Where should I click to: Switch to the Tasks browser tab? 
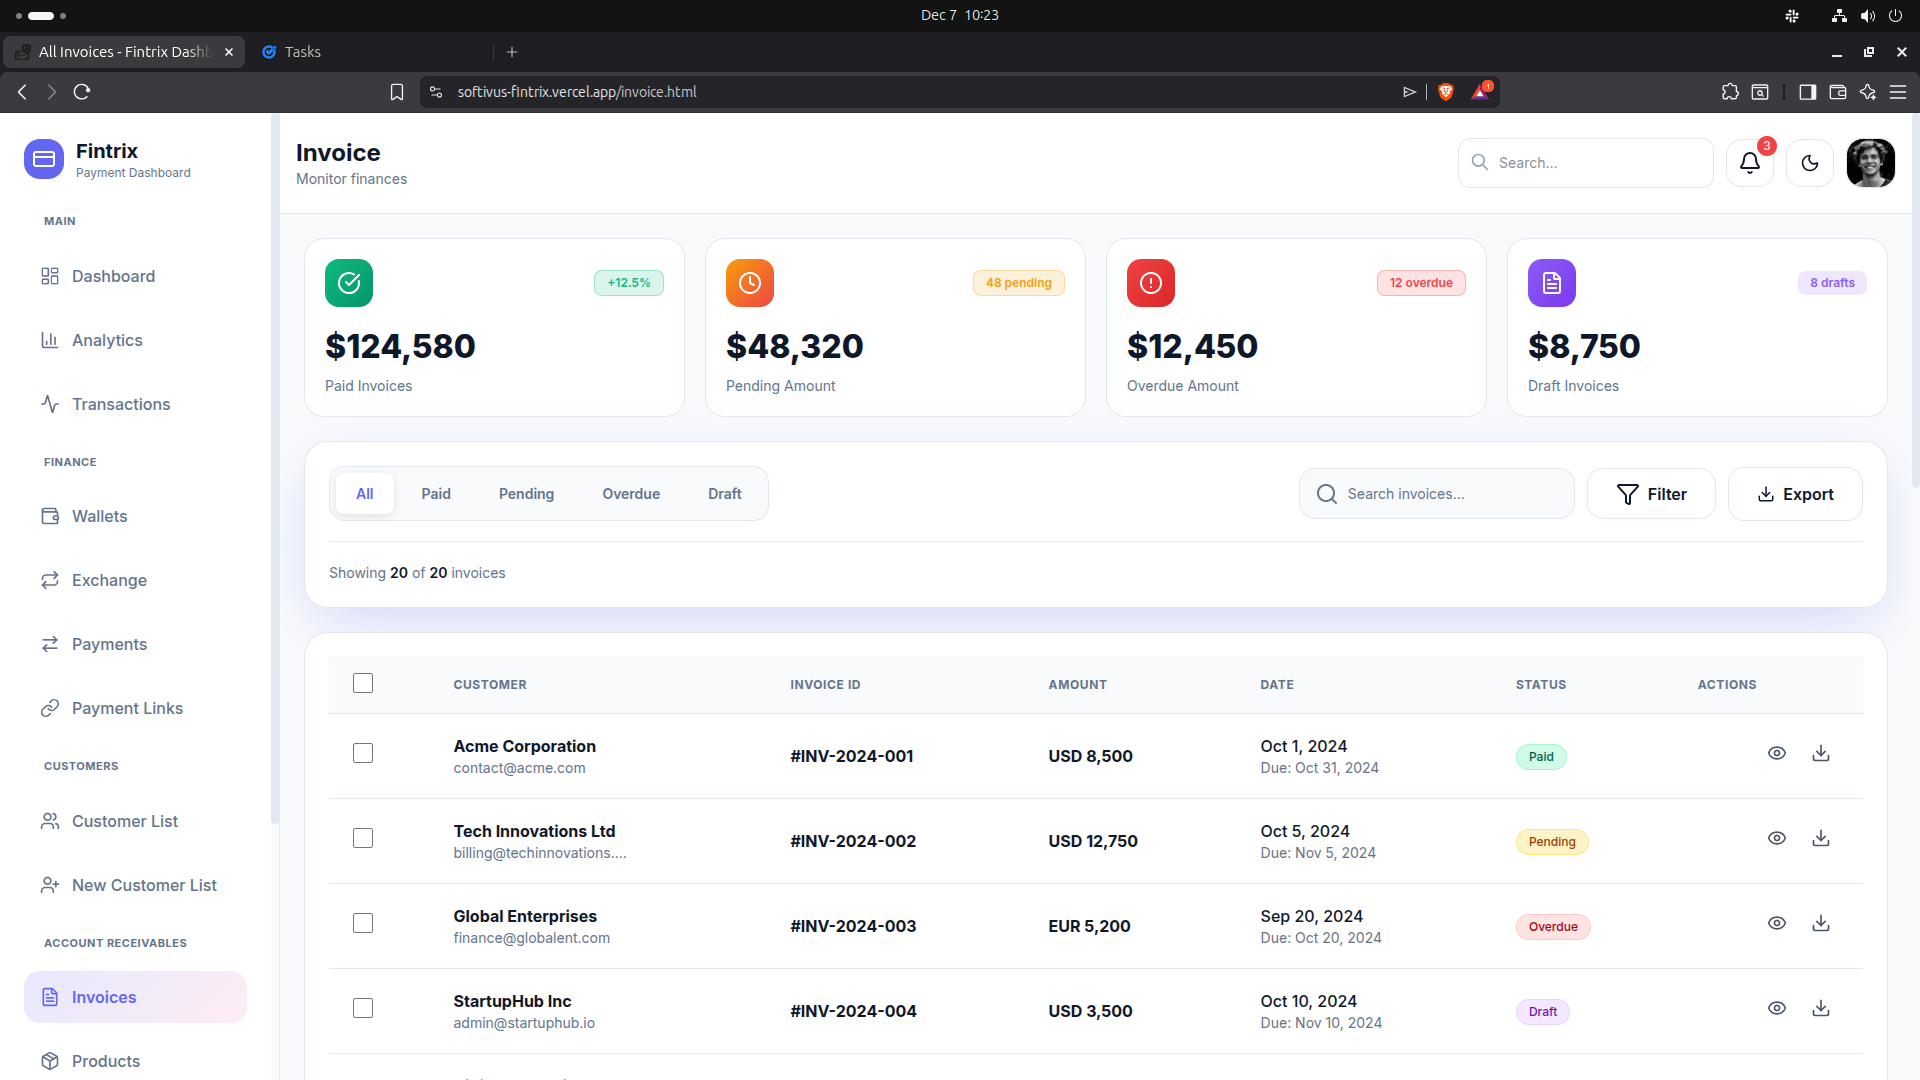(x=304, y=51)
